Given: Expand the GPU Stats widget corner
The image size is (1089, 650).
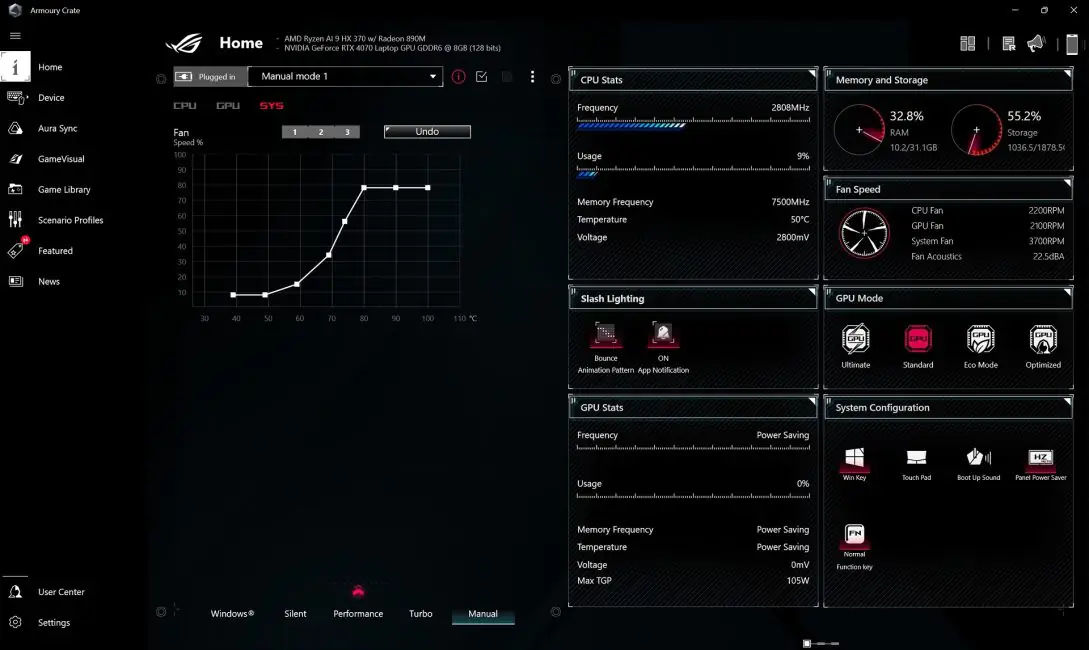Looking at the screenshot, I should point(811,401).
